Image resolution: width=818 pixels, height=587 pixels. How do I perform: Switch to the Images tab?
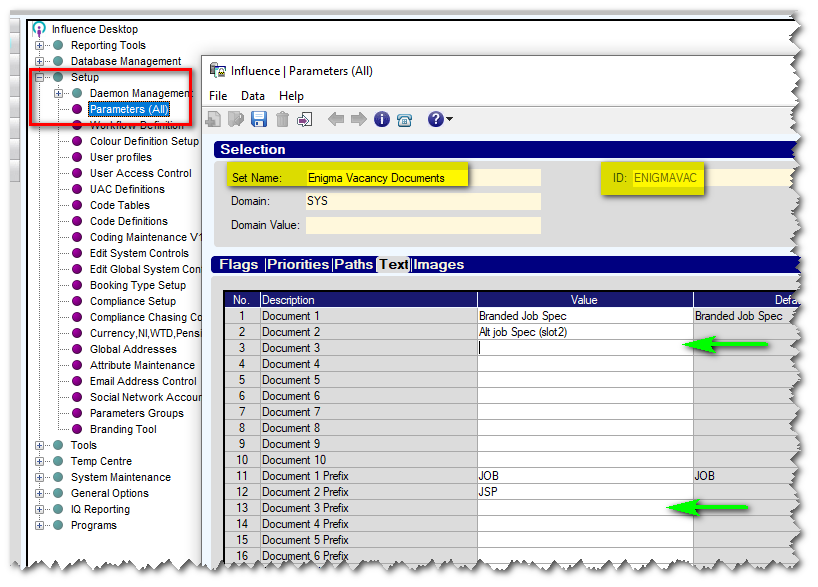(x=438, y=265)
